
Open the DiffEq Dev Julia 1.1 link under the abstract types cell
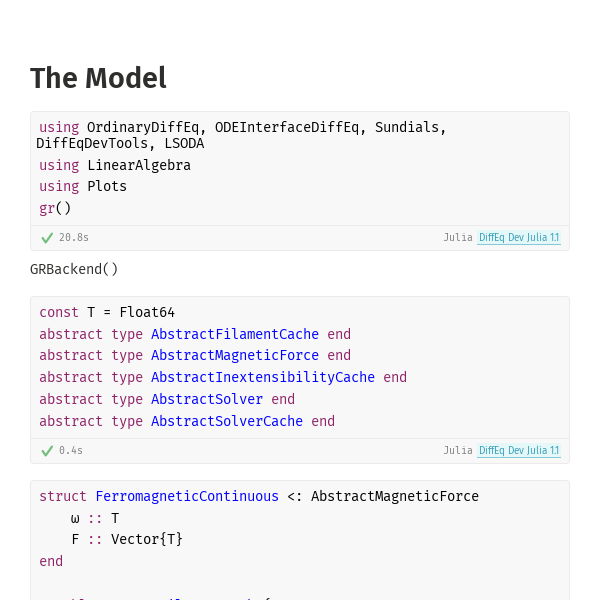point(518,450)
